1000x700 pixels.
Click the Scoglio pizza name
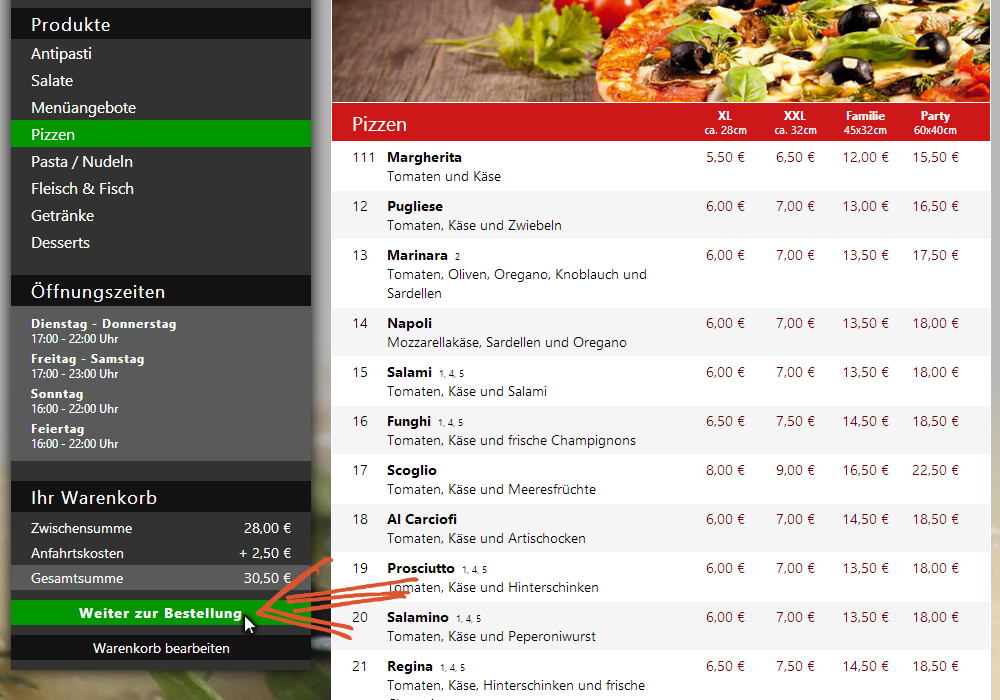point(412,471)
